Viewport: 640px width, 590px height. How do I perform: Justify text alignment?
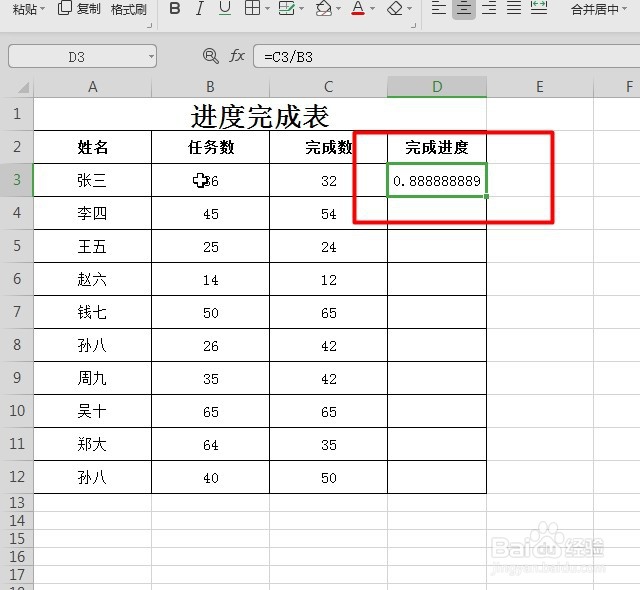tap(514, 8)
